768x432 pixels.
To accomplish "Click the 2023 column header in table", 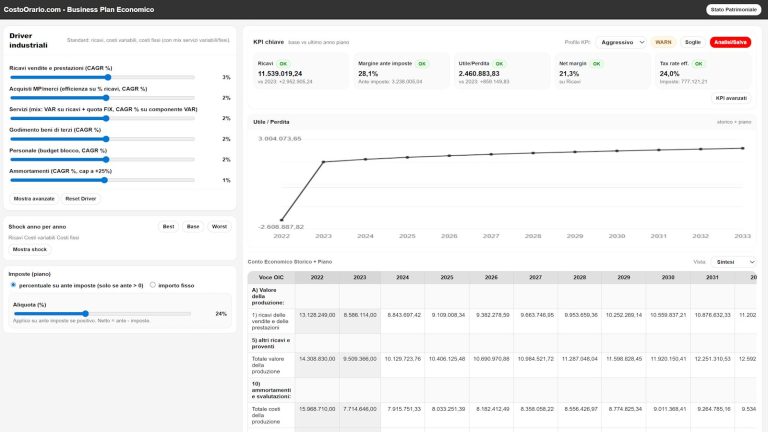I will (359, 277).
